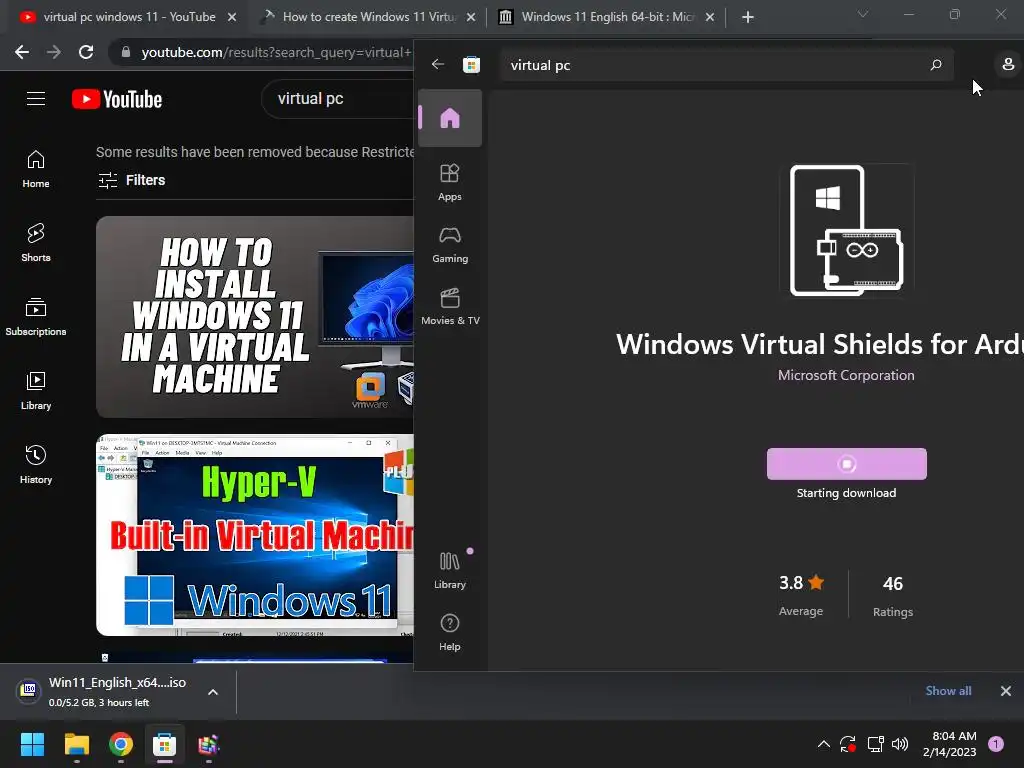Screen dimensions: 1024x768
Task: Click the 3.8 Average rating
Action: [801, 595]
